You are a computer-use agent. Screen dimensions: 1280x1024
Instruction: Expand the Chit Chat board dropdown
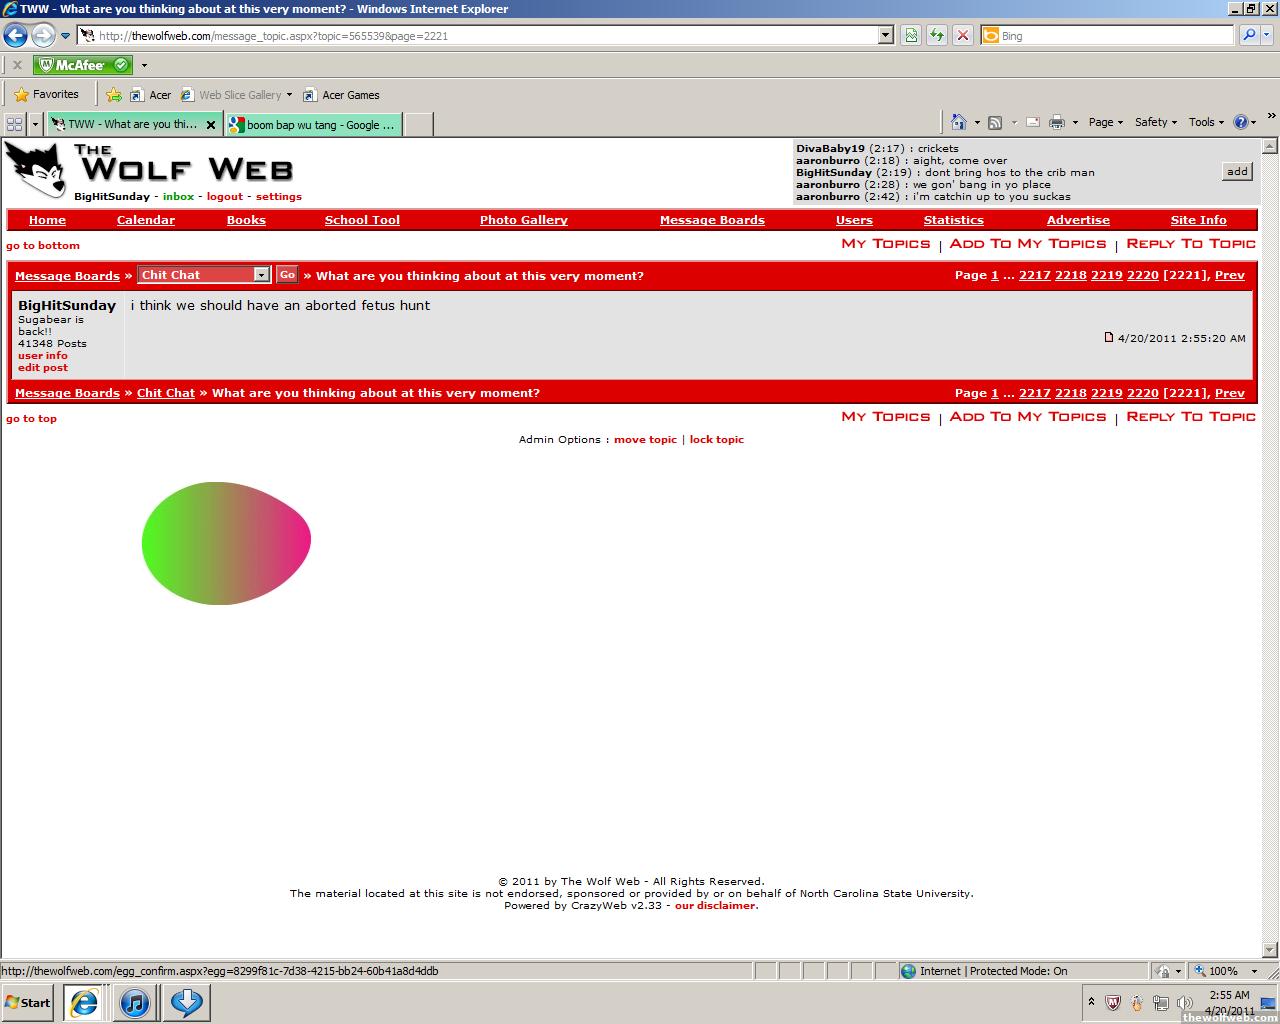pos(261,275)
